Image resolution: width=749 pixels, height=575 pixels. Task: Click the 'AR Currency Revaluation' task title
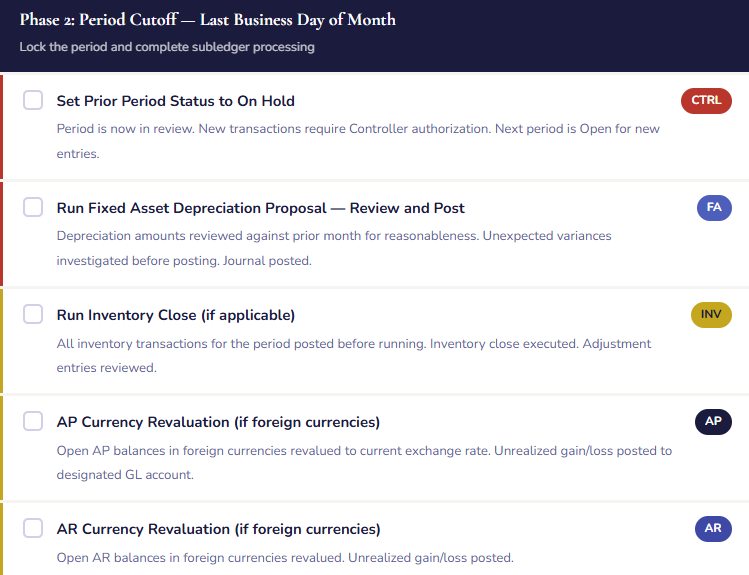point(218,529)
